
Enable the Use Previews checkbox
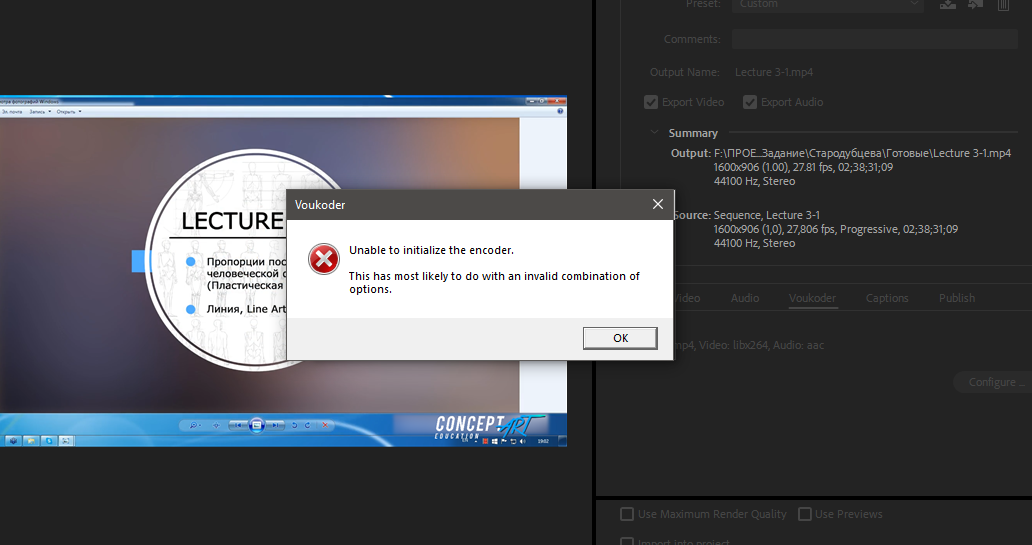click(805, 514)
